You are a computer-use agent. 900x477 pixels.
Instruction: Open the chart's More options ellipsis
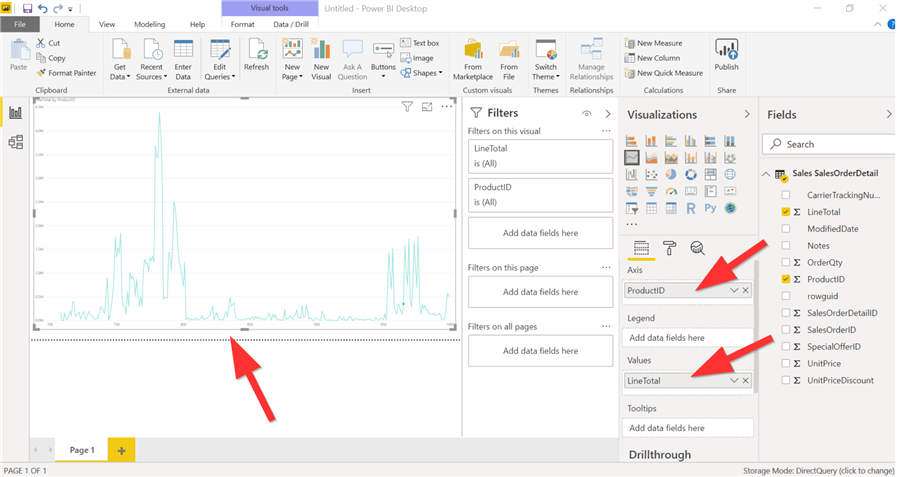(447, 107)
